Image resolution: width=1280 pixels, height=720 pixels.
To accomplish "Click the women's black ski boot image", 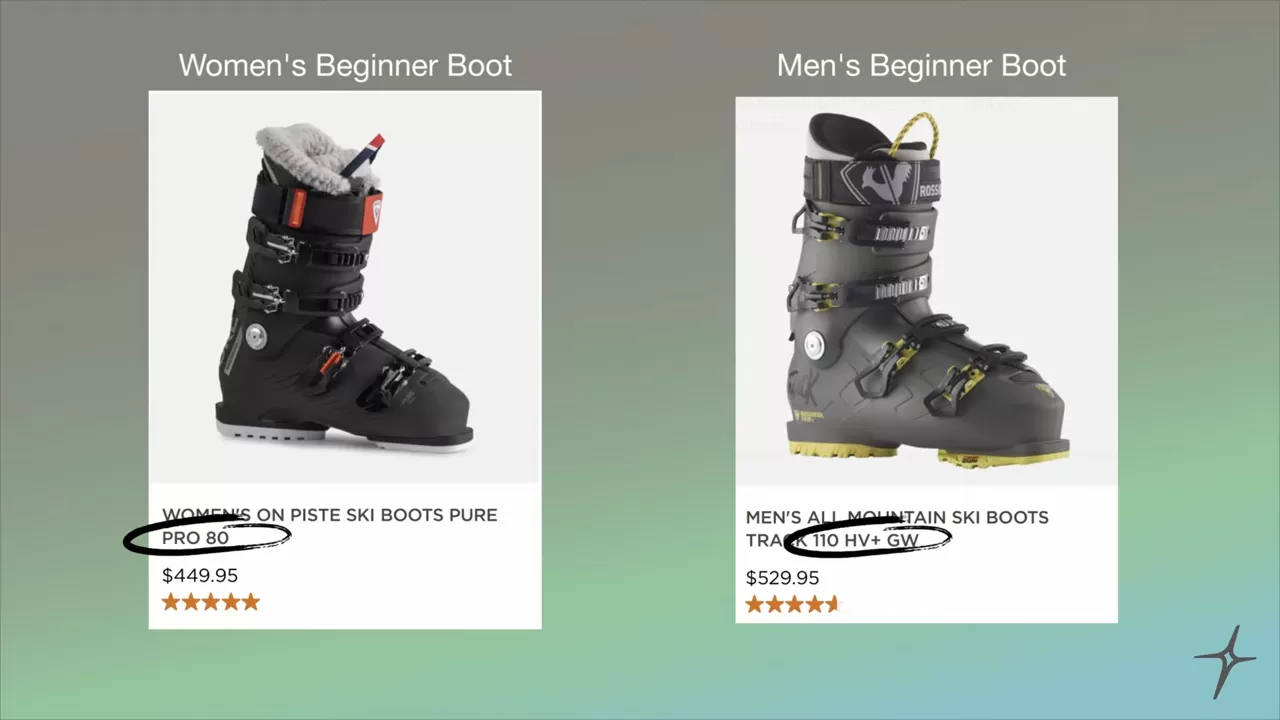I will tap(345, 288).
